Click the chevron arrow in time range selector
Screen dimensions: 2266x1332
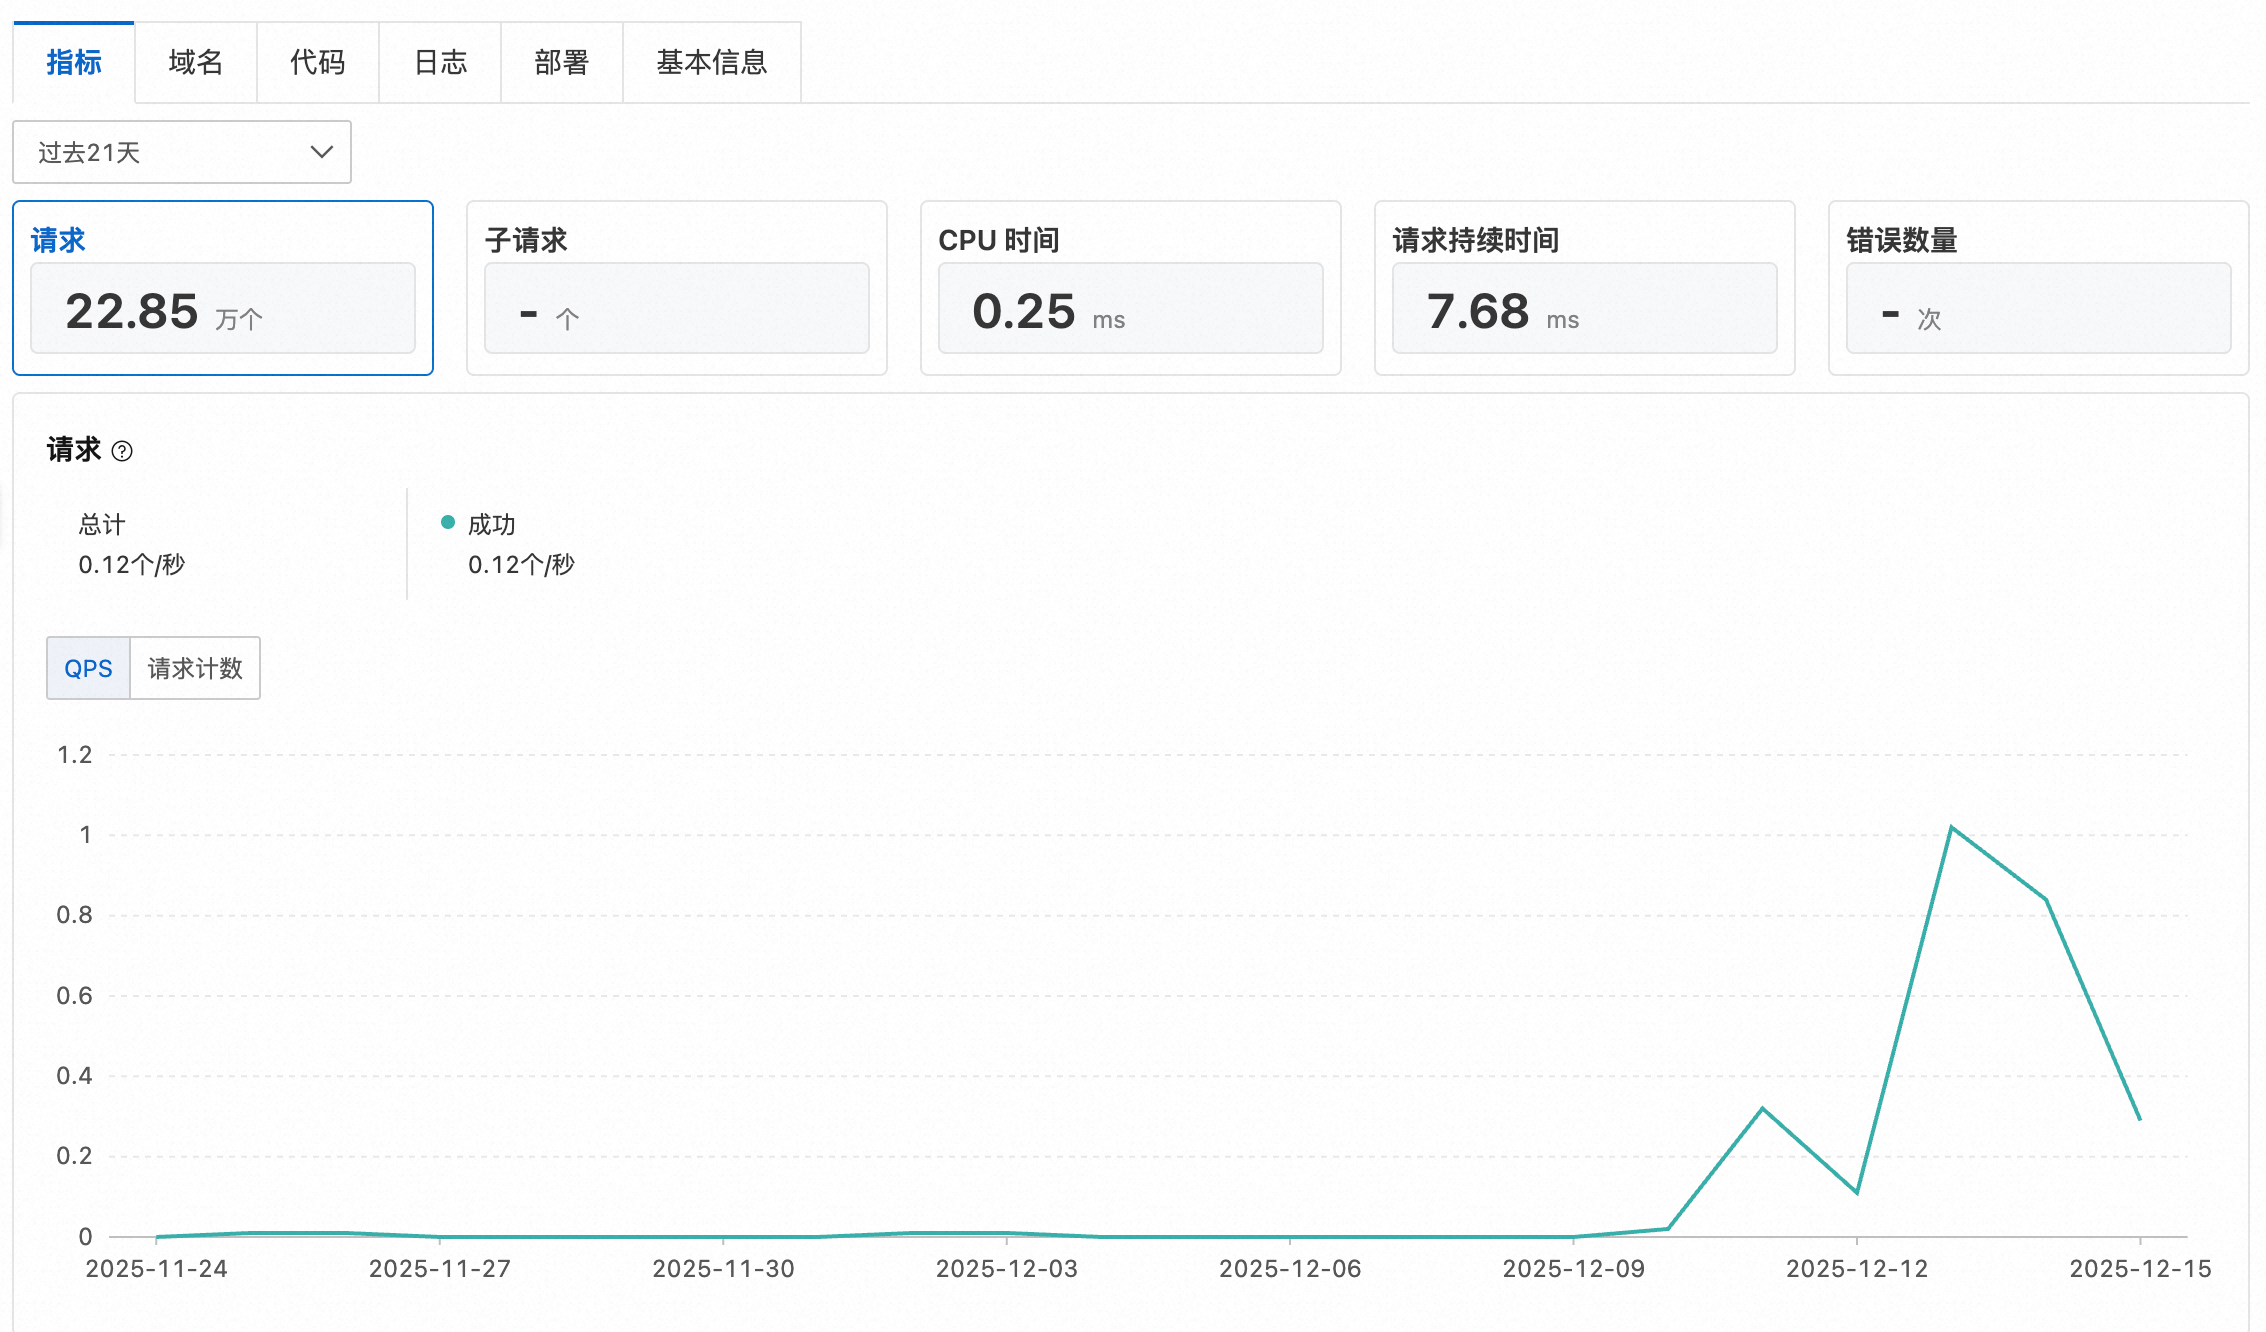click(321, 152)
